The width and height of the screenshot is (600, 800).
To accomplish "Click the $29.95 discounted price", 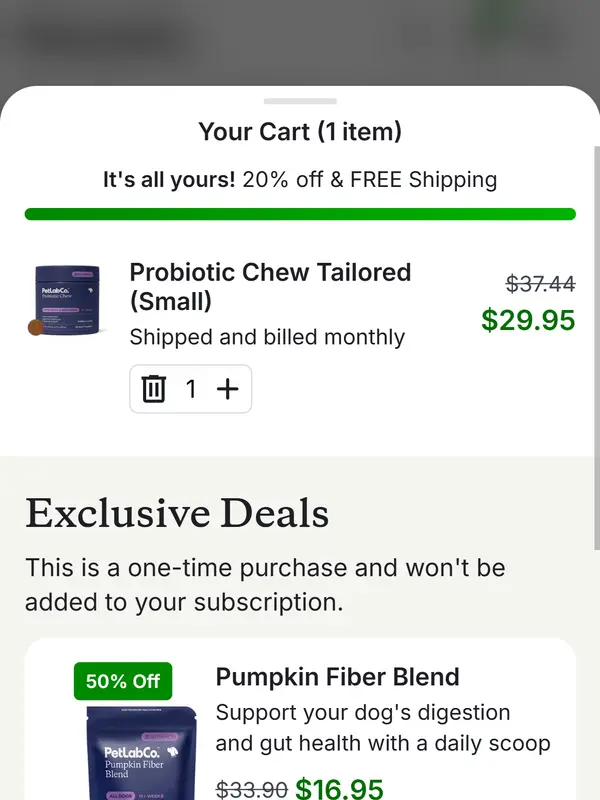I will tap(528, 319).
